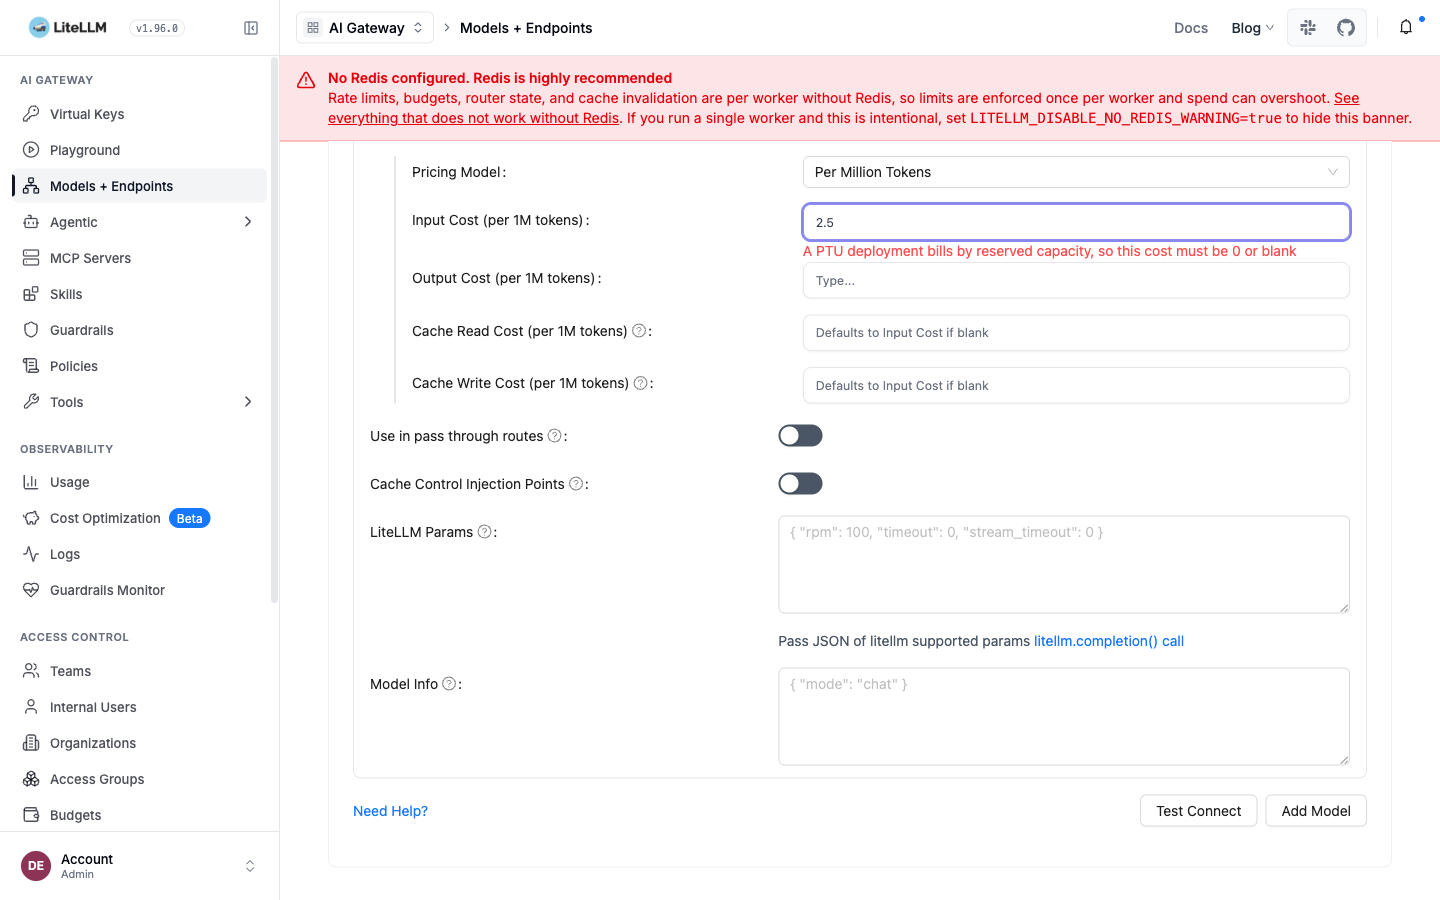Click the Guardrails Monitor heartbeat icon

point(31,590)
